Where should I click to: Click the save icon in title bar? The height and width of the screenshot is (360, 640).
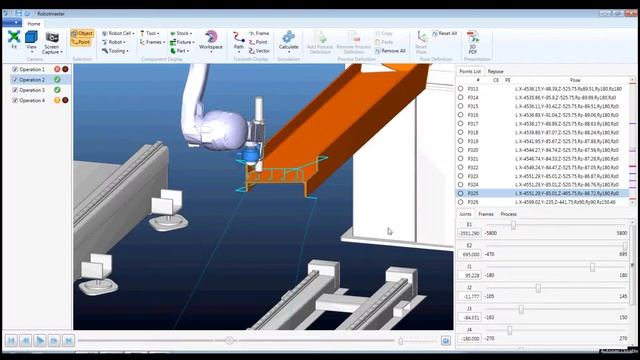[x=18, y=13]
